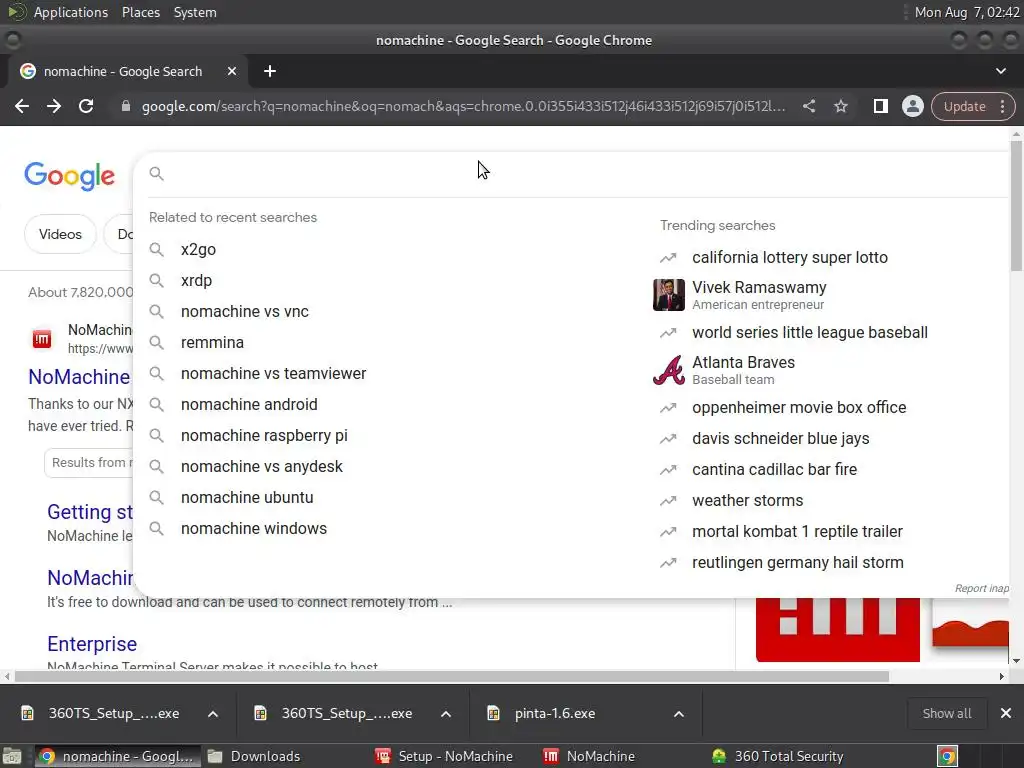
Task: Switch to Downloads window in taskbar
Action: click(x=253, y=756)
